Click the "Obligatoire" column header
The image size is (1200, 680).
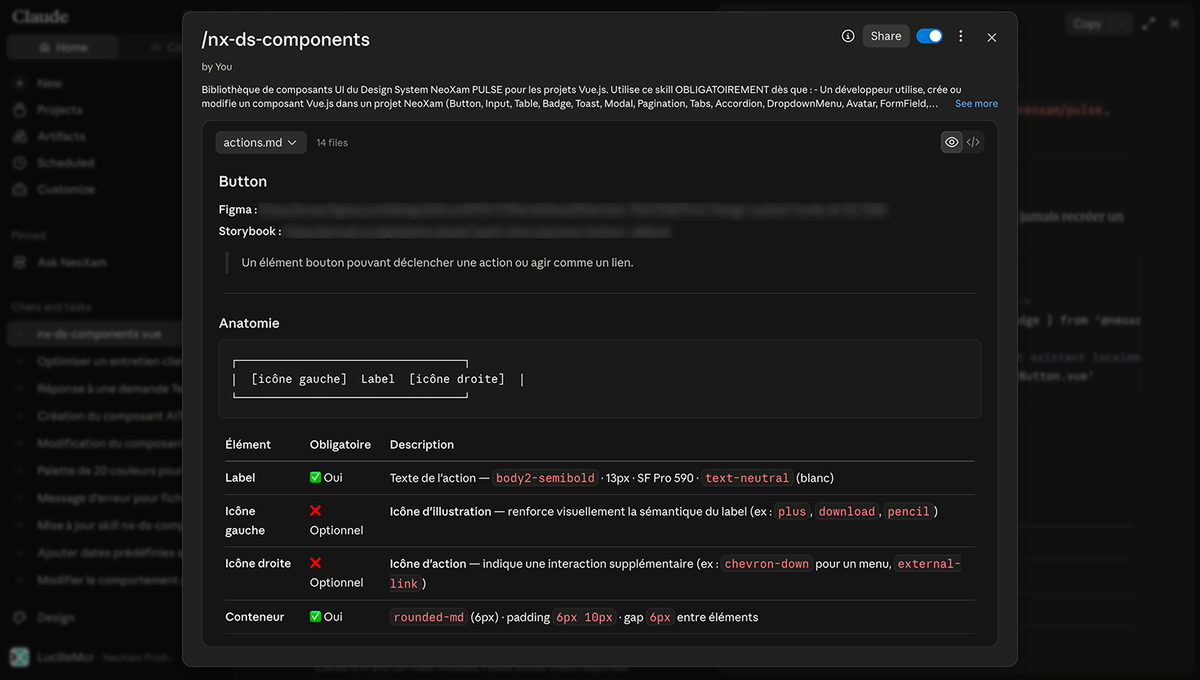340,444
